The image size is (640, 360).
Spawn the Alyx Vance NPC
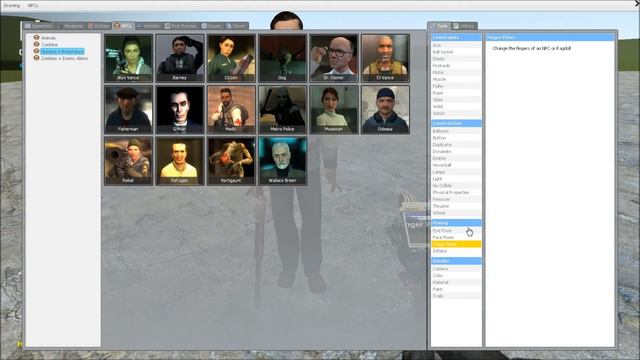tap(129, 58)
